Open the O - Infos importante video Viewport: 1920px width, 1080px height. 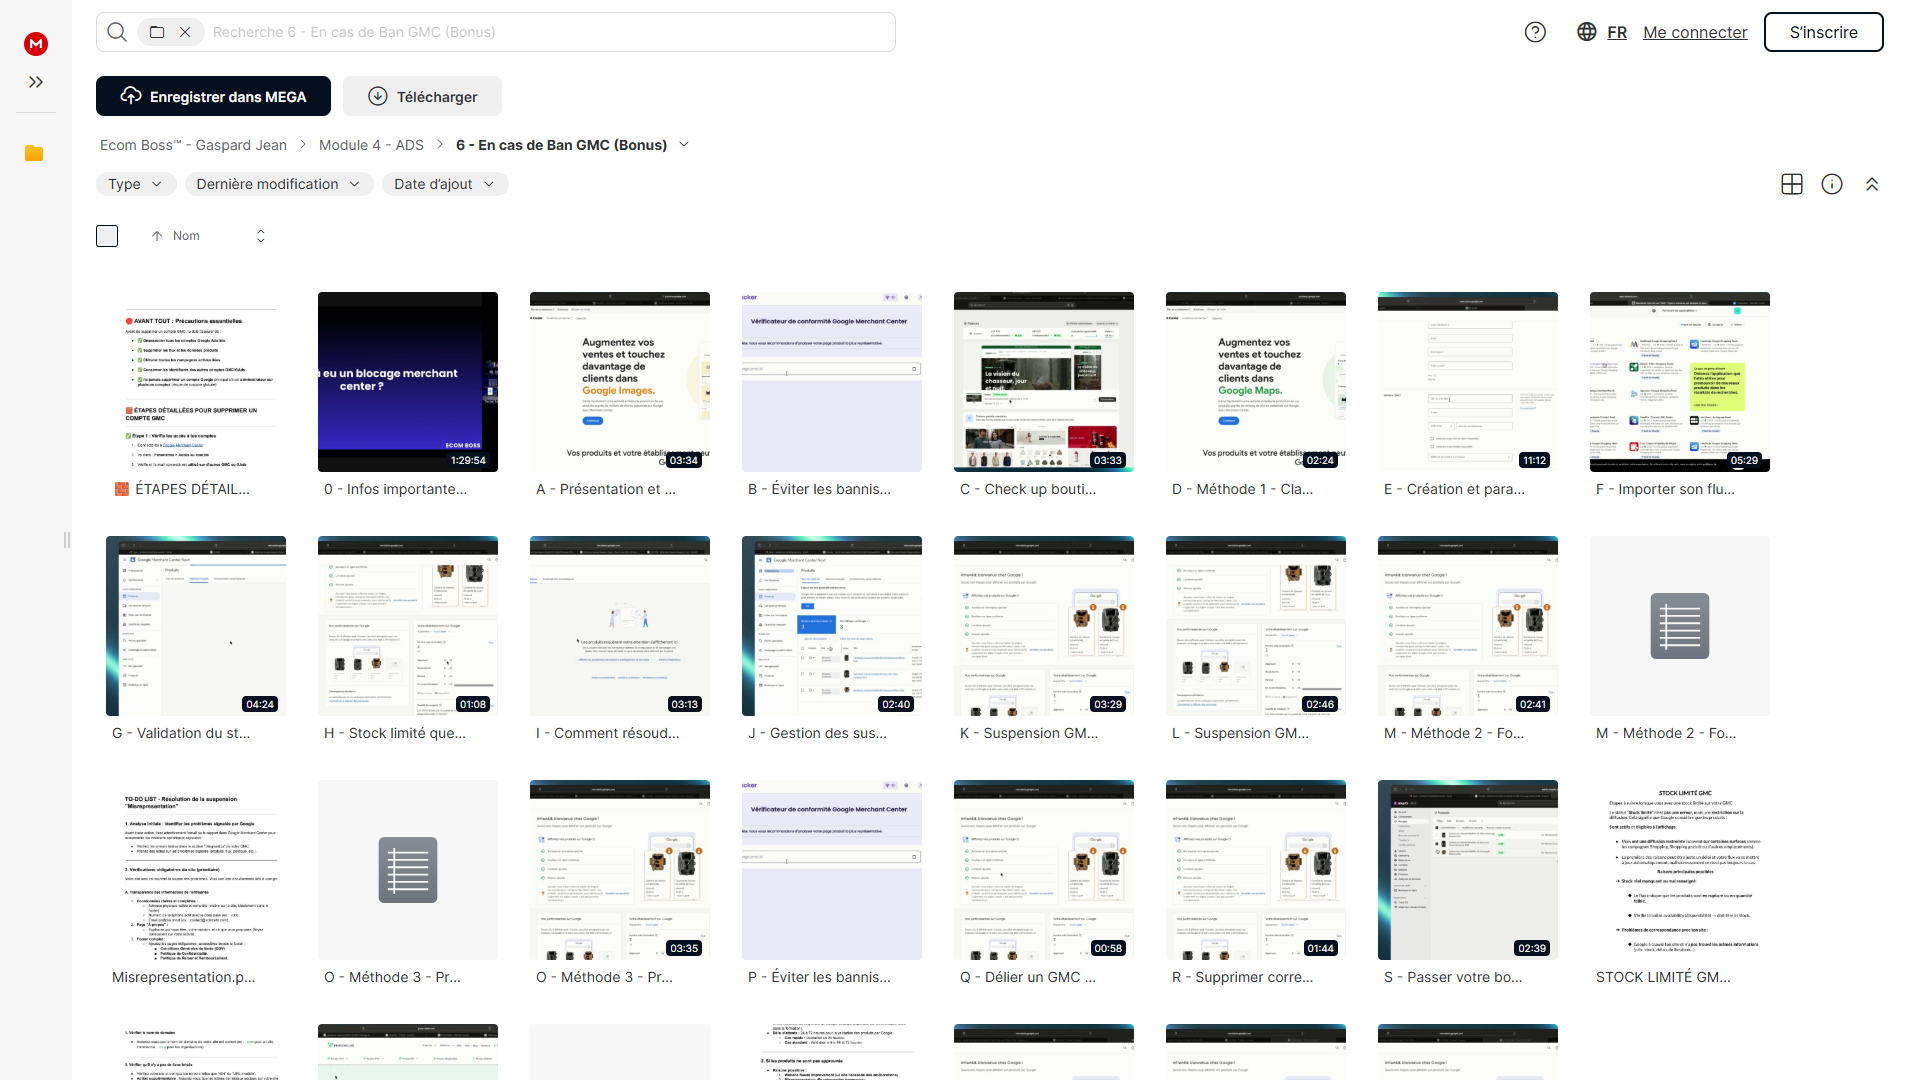408,382
